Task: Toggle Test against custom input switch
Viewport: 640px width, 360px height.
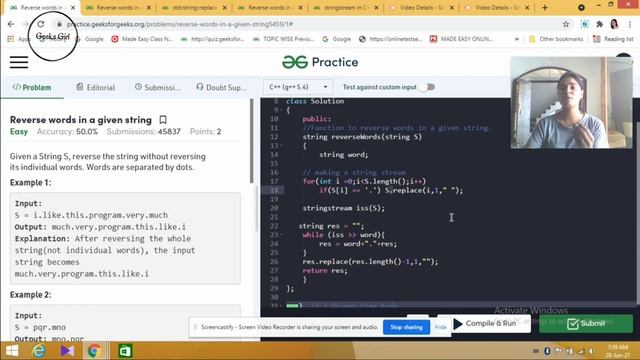Action: [x=428, y=87]
